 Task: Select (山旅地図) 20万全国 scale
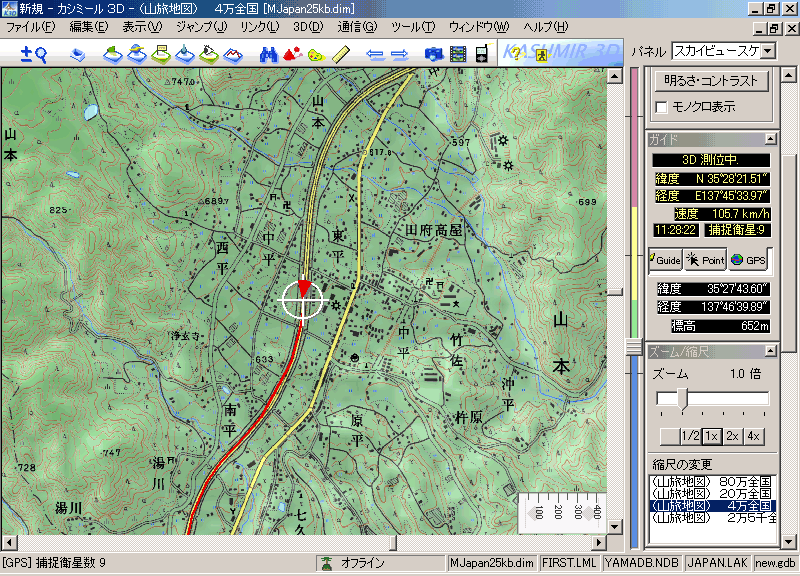[712, 493]
